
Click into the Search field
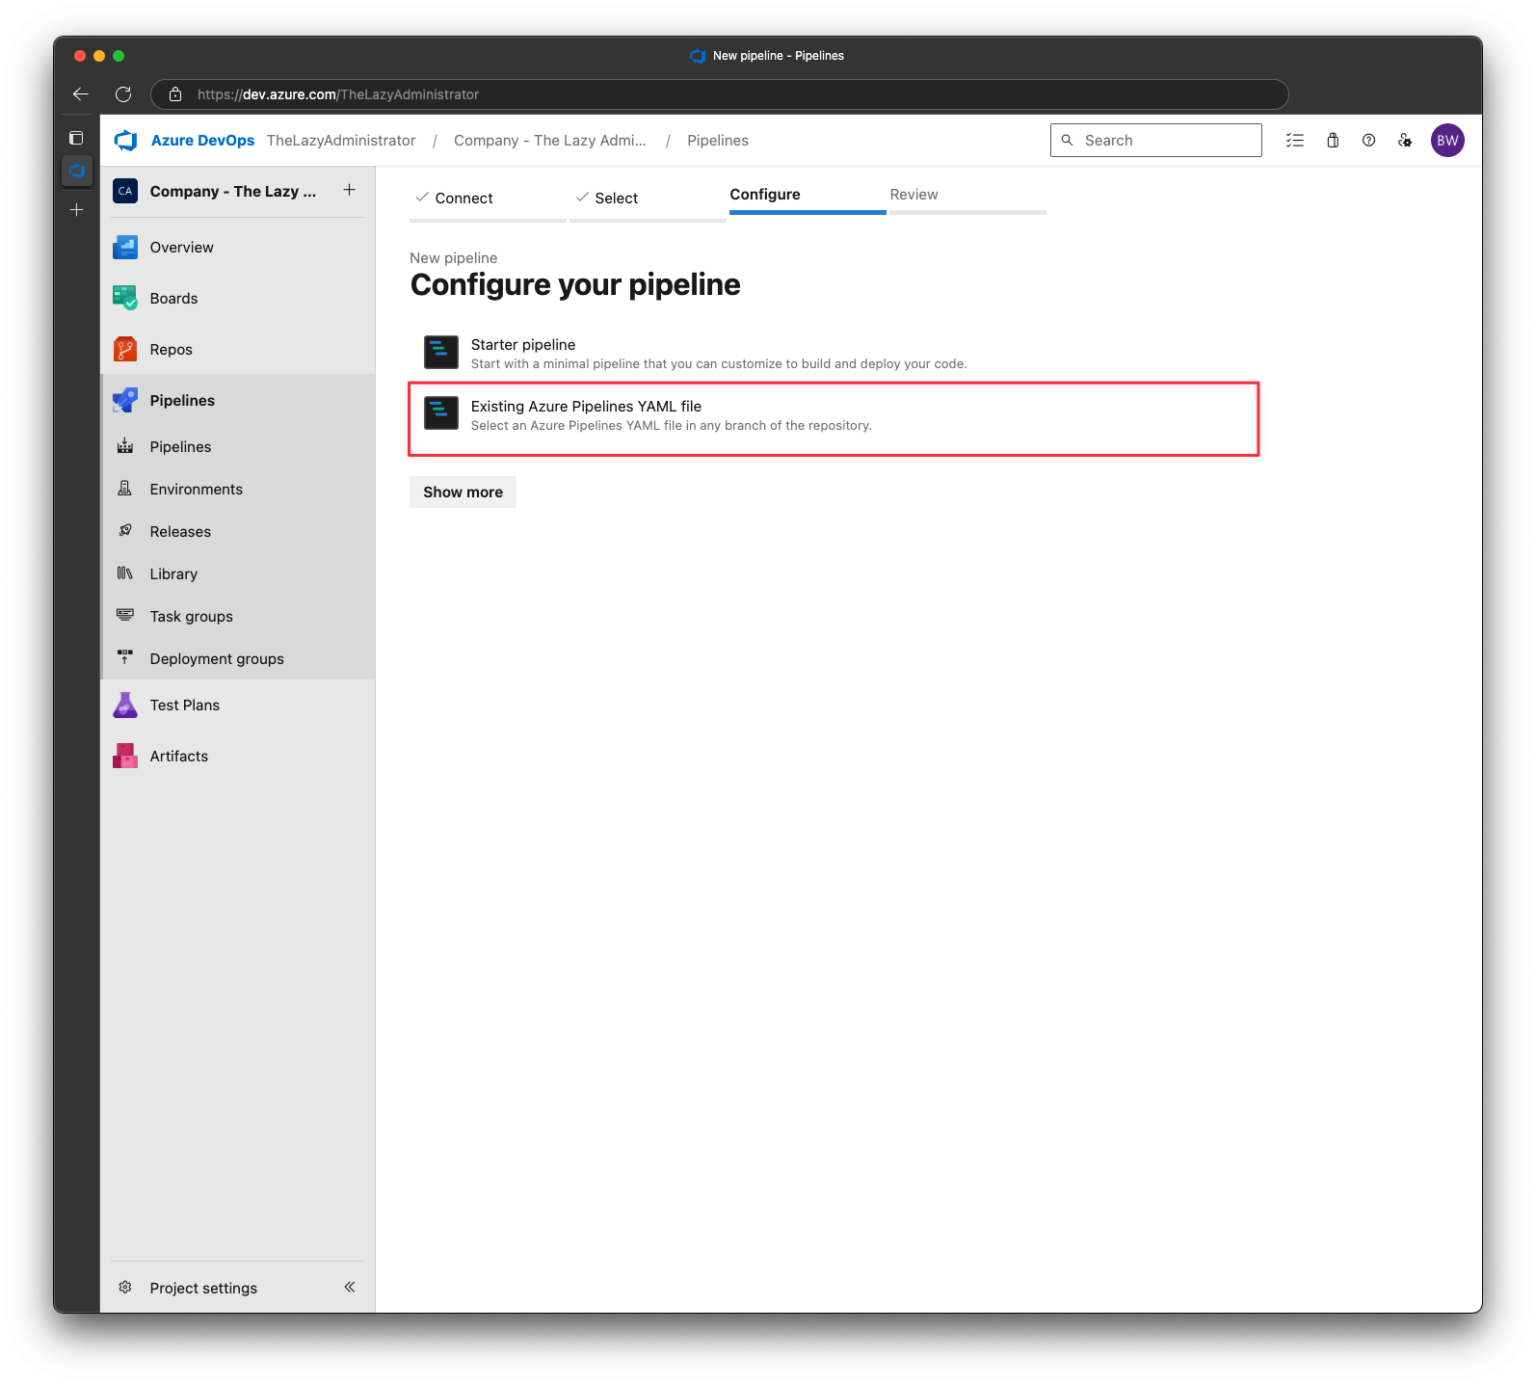(1156, 141)
